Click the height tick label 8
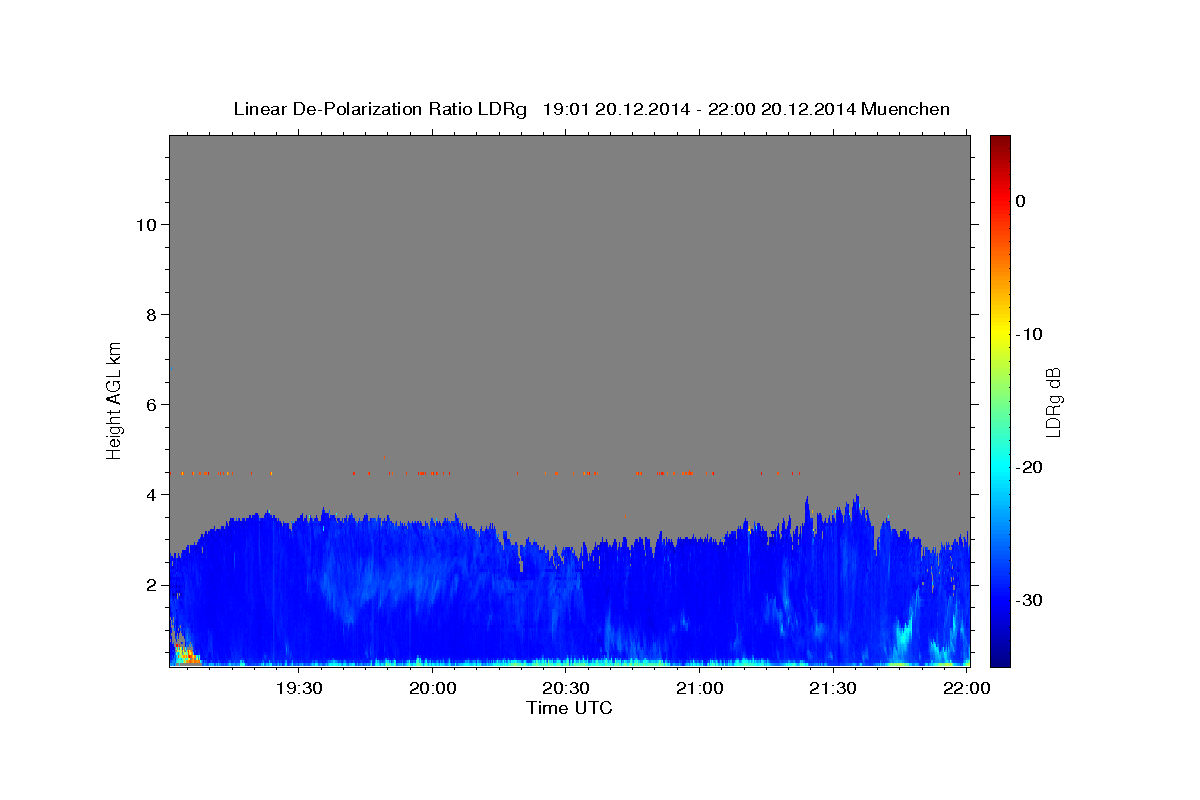This screenshot has height=800, width=1200. point(151,314)
